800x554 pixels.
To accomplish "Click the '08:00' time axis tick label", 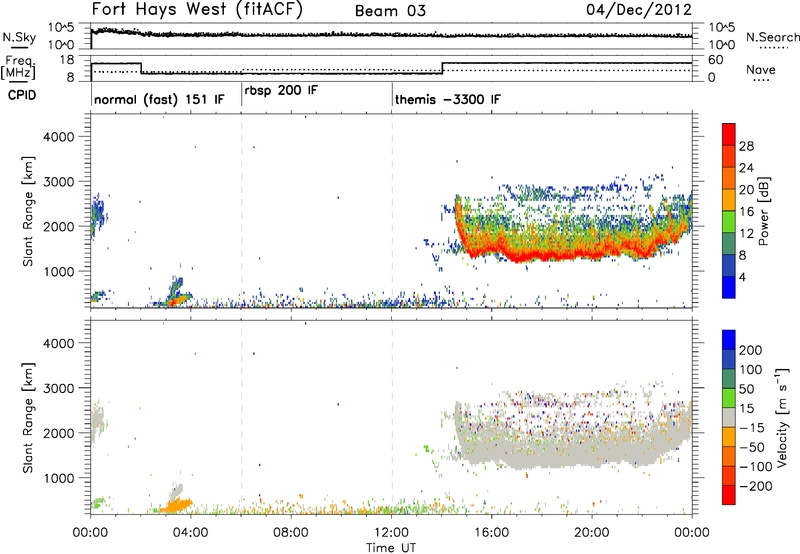I will tap(291, 533).
